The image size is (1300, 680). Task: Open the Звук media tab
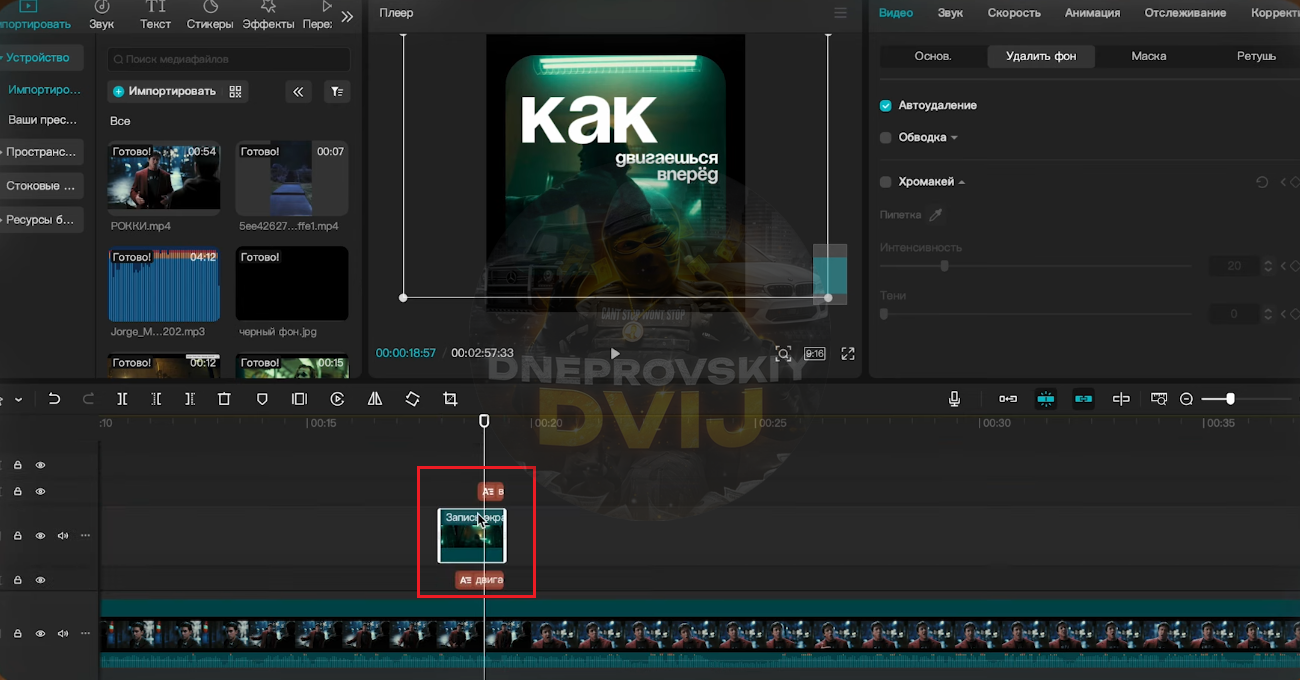coord(101,15)
